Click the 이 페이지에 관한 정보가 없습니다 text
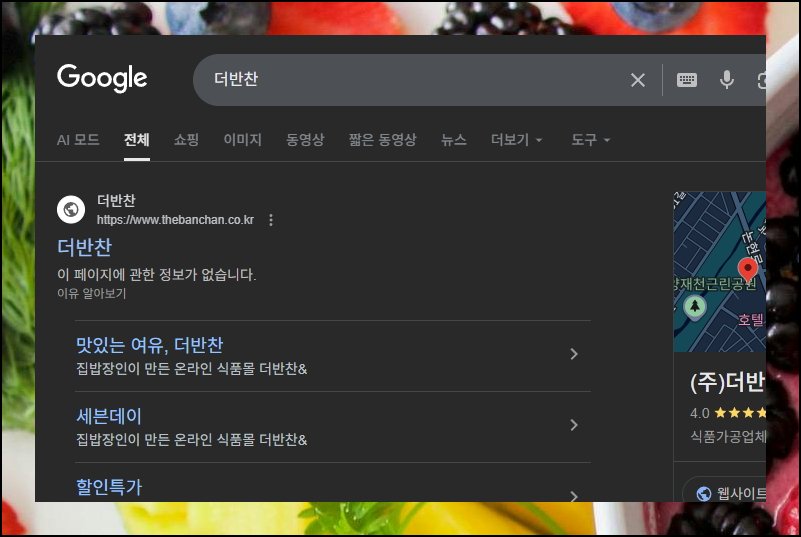Viewport: 801px width, 537px height. tap(156, 275)
